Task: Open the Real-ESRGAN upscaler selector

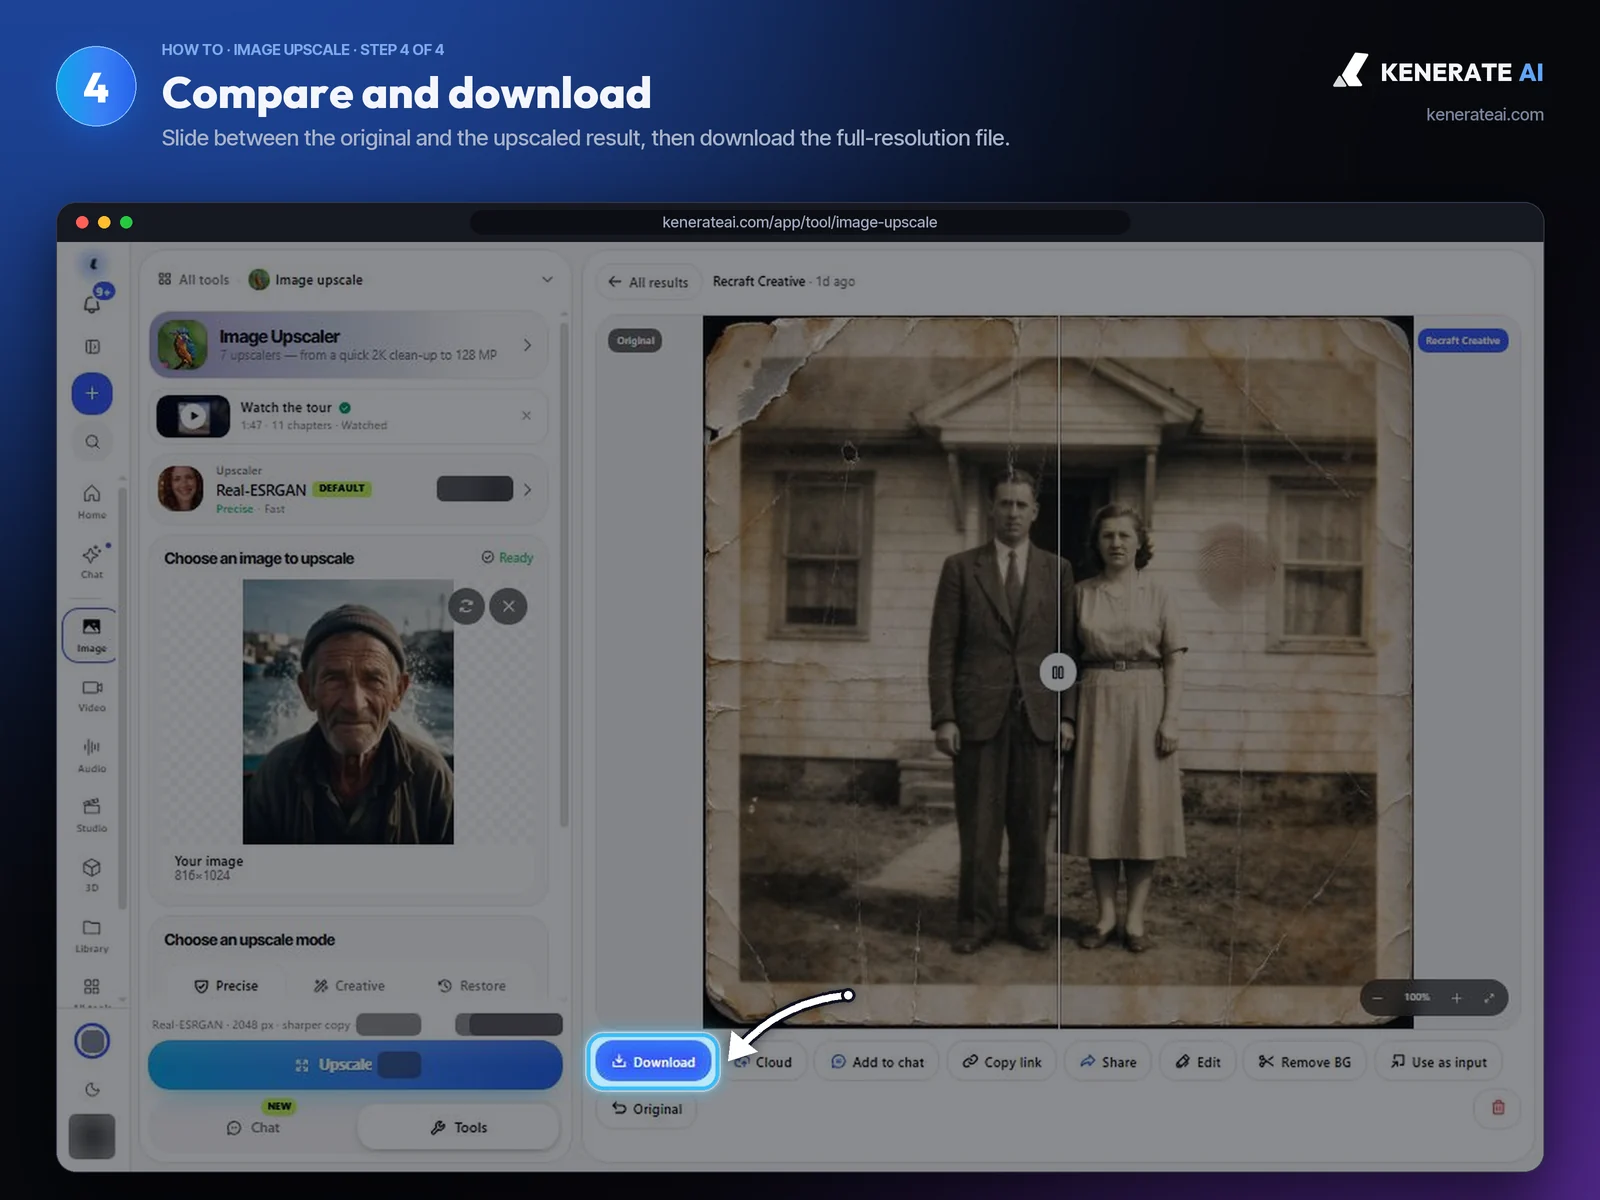Action: point(348,489)
